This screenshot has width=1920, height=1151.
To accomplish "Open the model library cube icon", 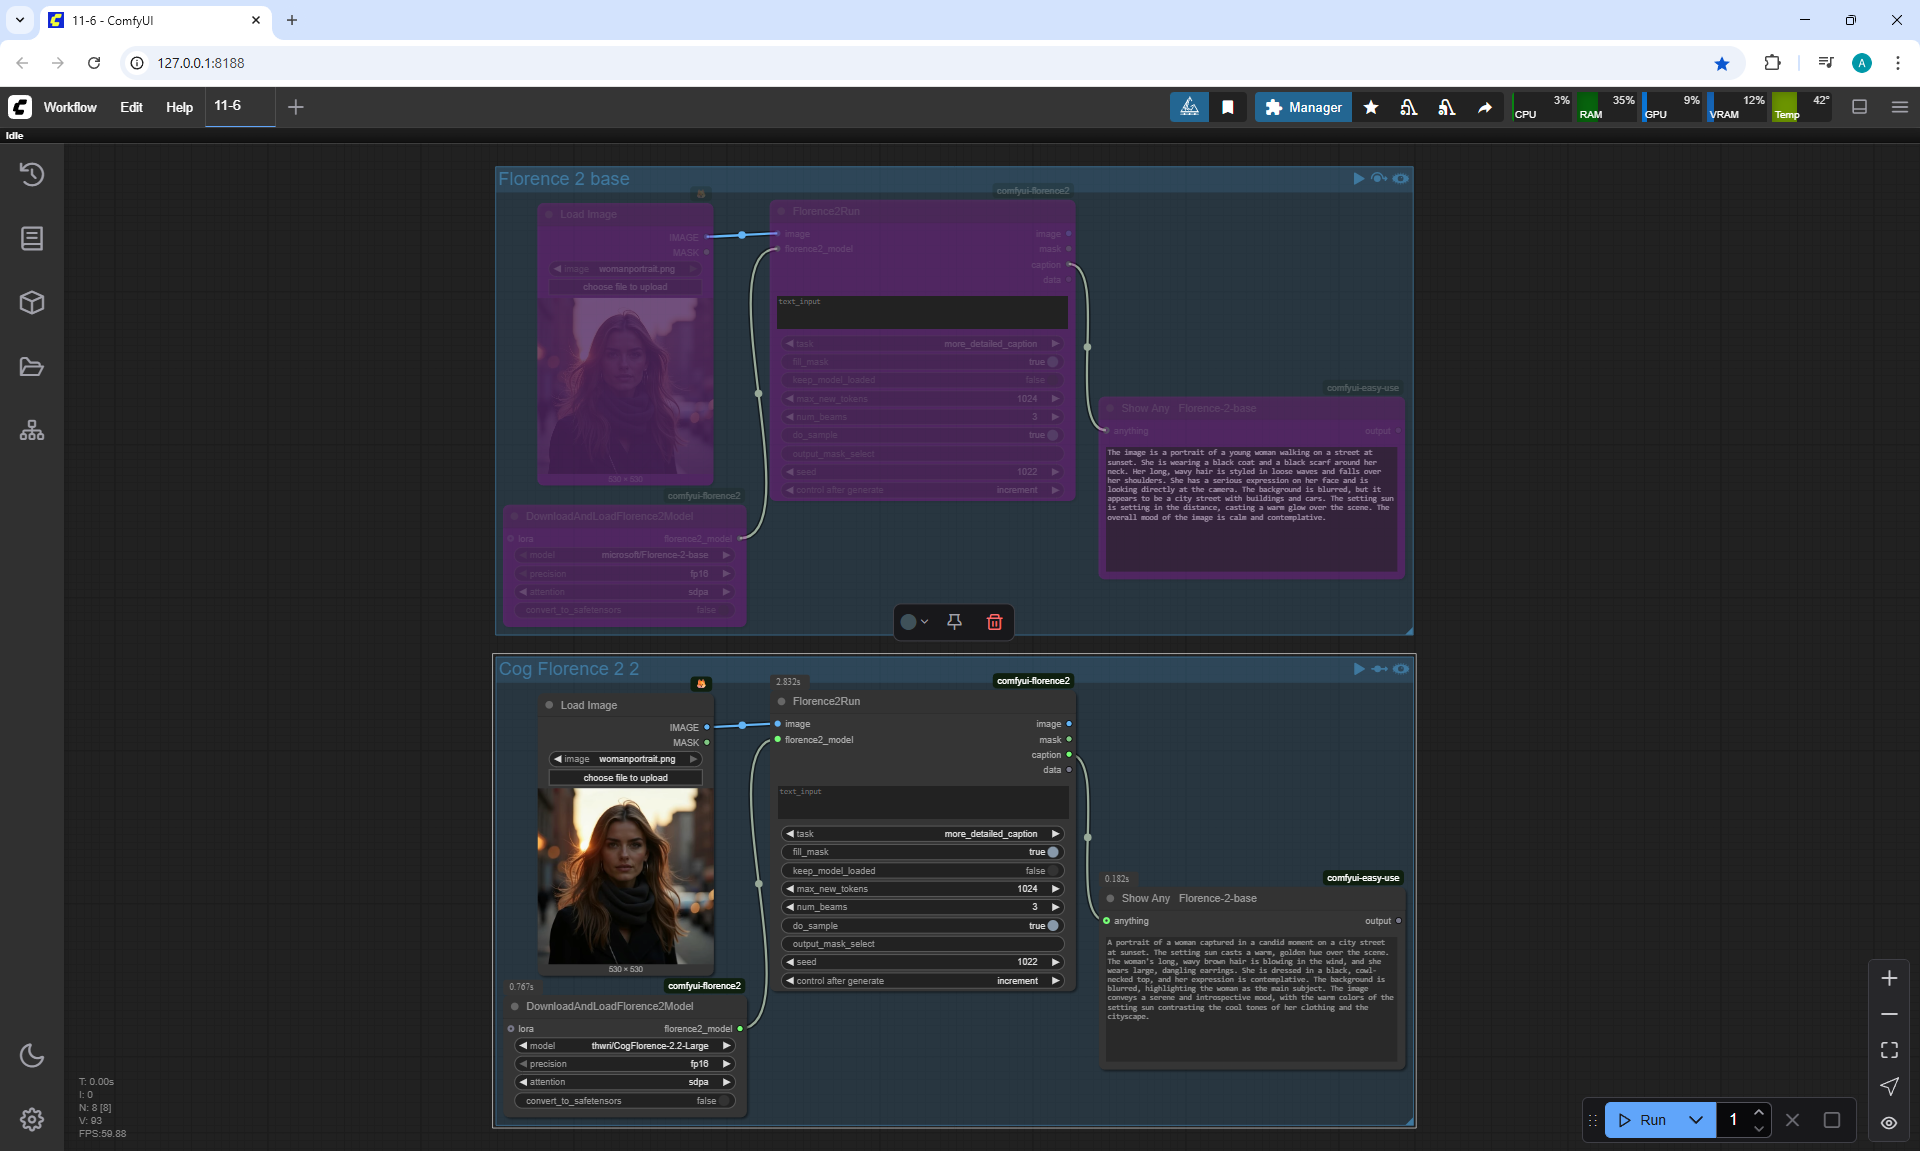I will tap(32, 302).
